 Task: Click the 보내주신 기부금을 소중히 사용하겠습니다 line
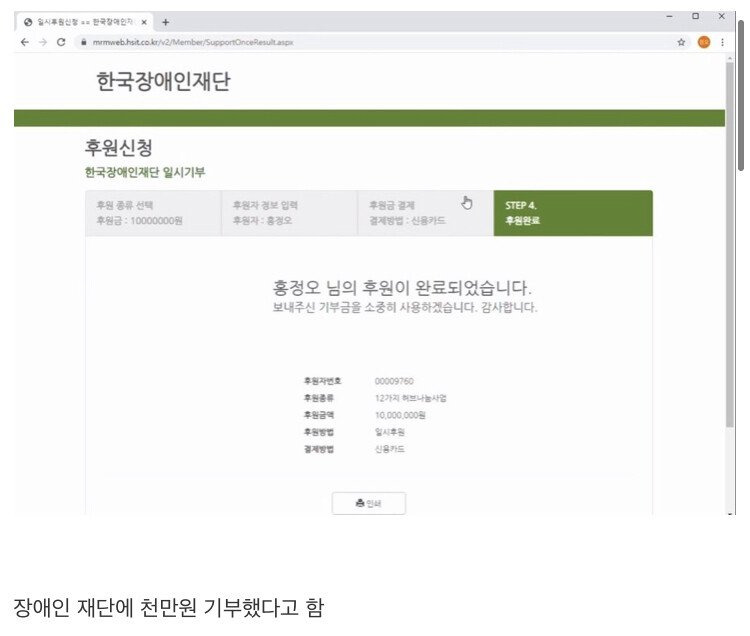tap(405, 307)
